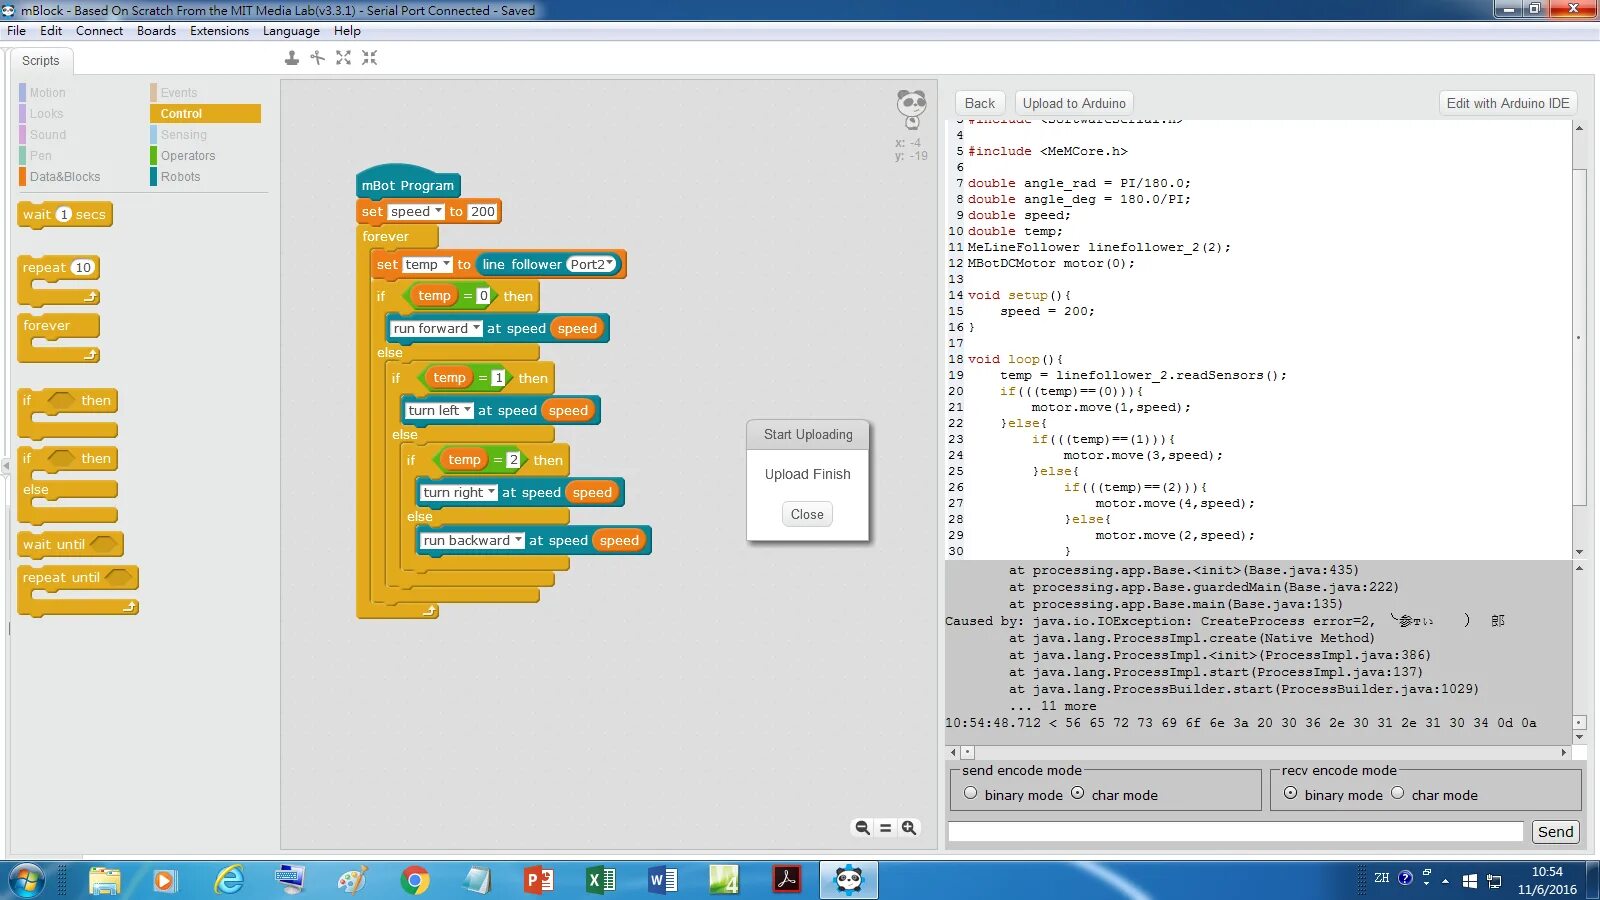Select send binary mode
Image resolution: width=1600 pixels, height=900 pixels.
[x=970, y=794]
